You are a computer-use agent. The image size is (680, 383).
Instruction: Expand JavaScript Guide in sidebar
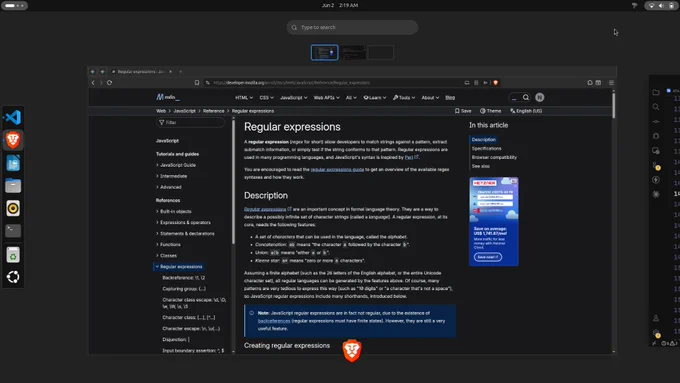176,165
